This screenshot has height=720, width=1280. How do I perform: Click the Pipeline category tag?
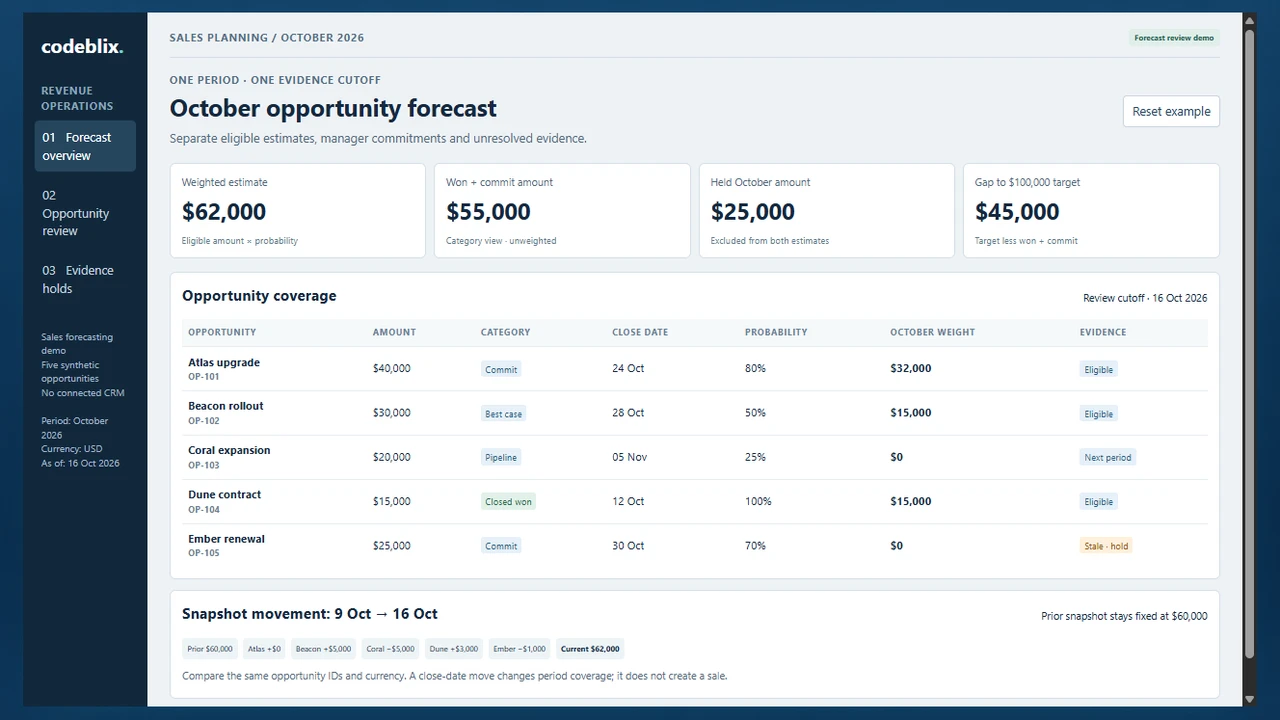click(x=501, y=458)
